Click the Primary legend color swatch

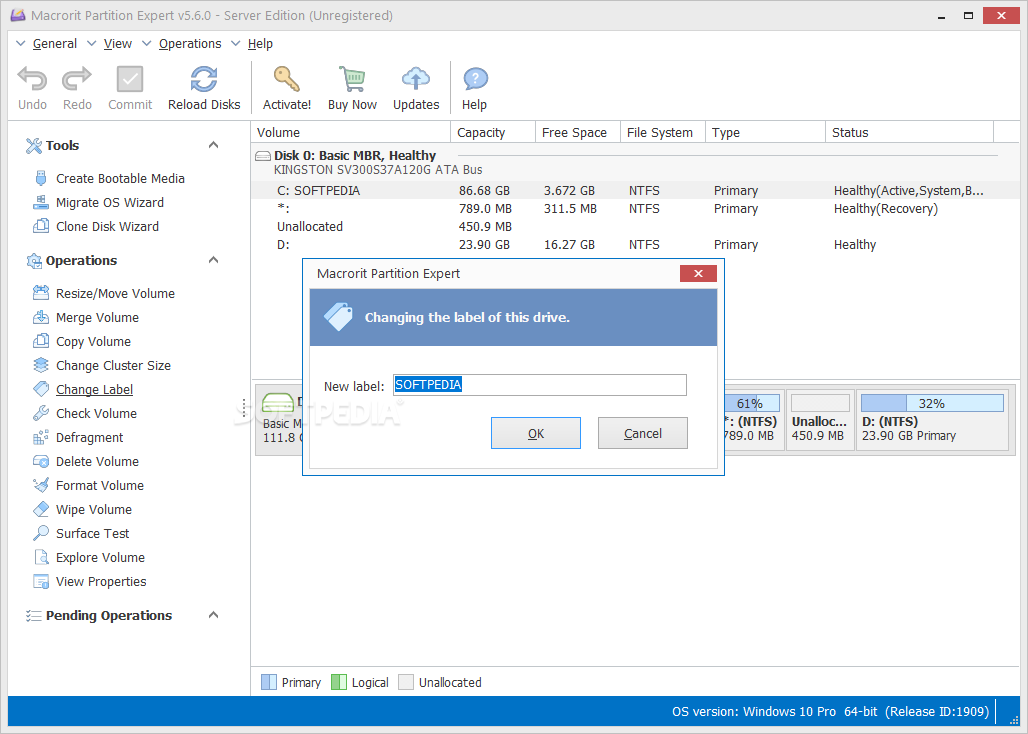click(x=269, y=682)
